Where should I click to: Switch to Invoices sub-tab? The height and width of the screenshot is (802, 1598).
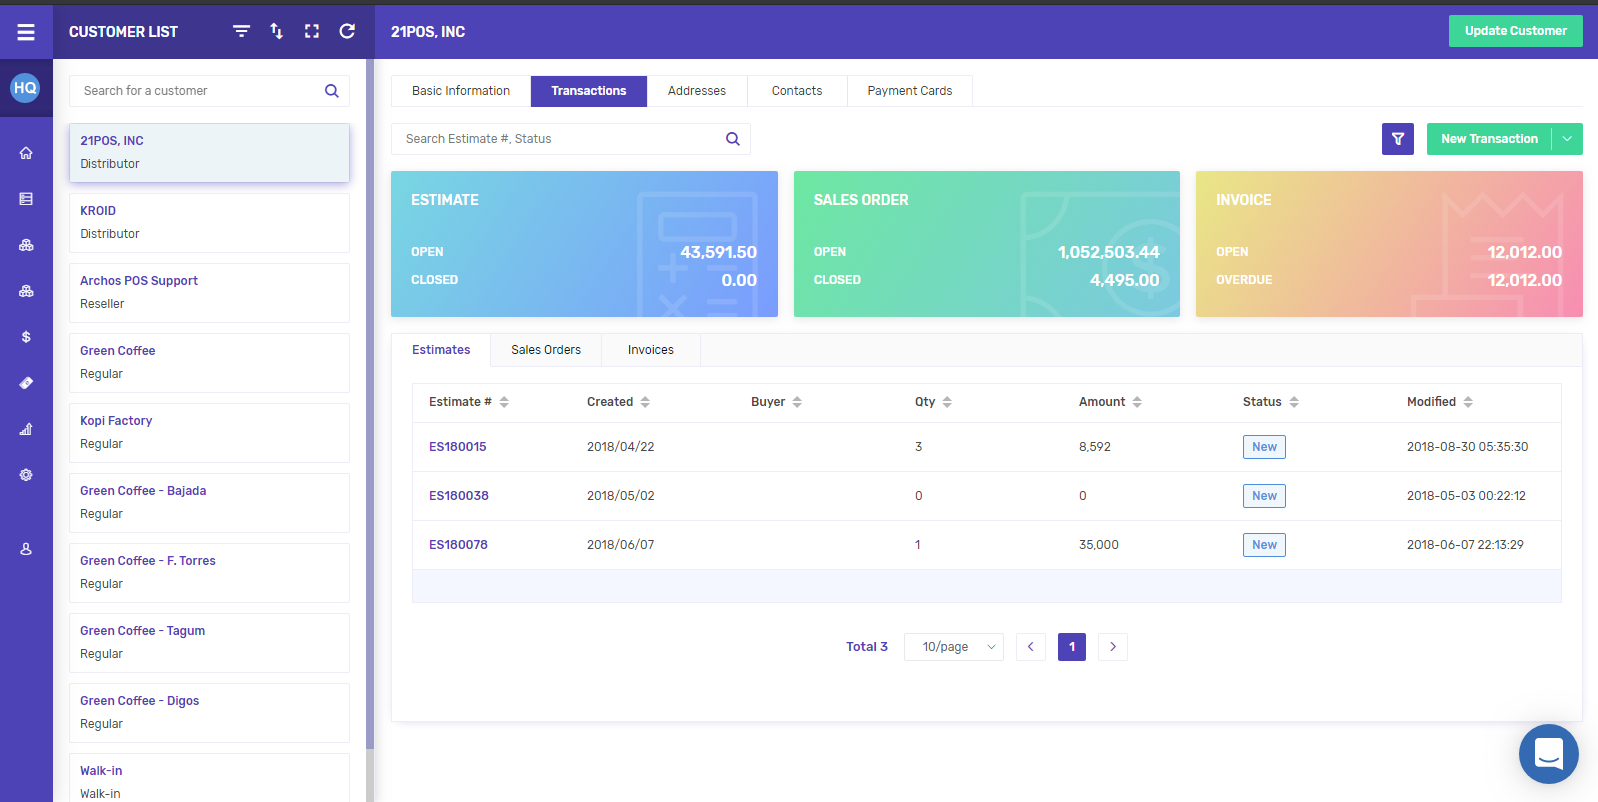coord(651,350)
